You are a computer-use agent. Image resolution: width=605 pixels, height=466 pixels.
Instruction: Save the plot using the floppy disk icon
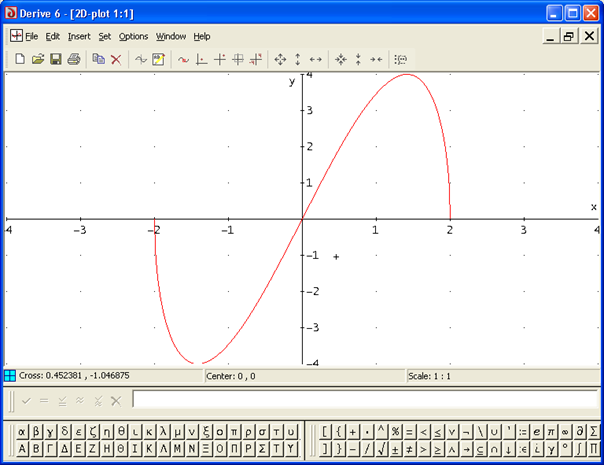[x=56, y=60]
